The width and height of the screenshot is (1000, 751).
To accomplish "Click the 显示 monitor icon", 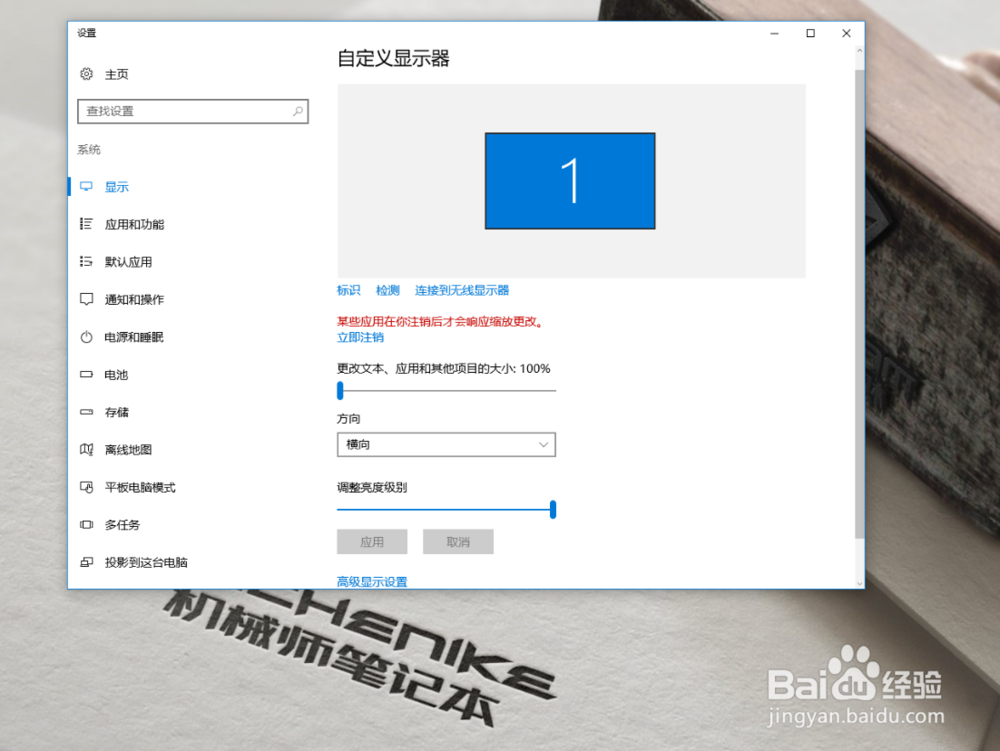I will point(86,187).
